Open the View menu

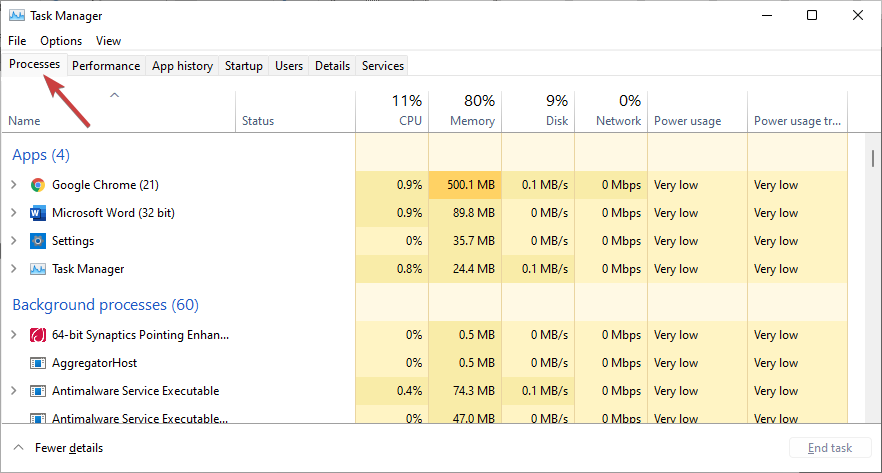pos(108,40)
